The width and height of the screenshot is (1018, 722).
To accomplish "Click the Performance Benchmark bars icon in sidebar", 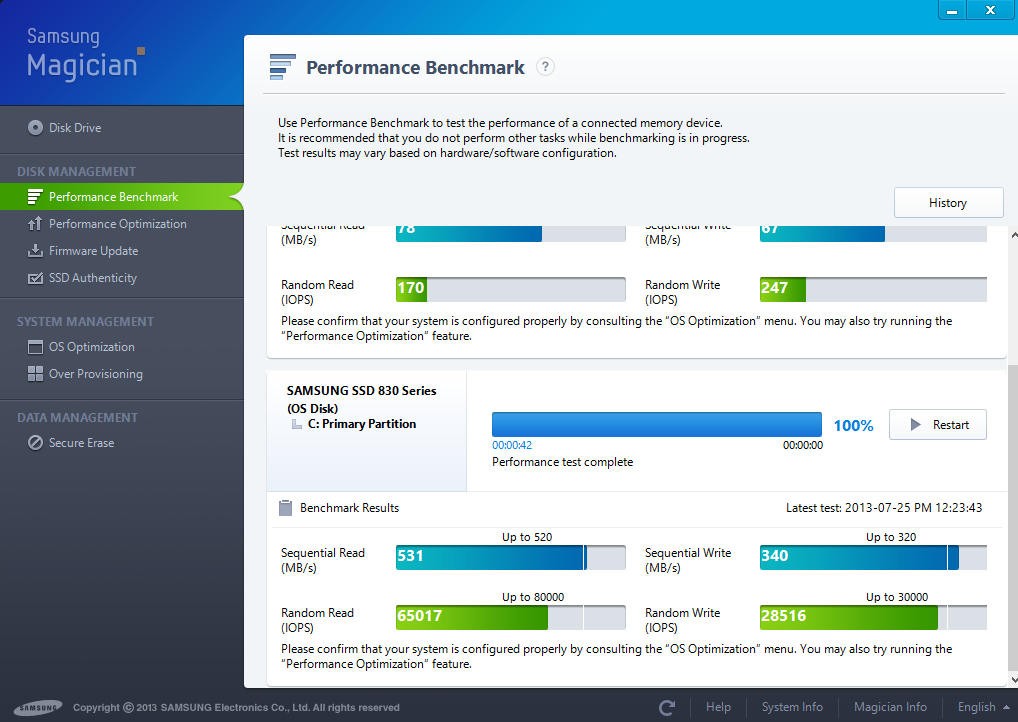I will [35, 197].
